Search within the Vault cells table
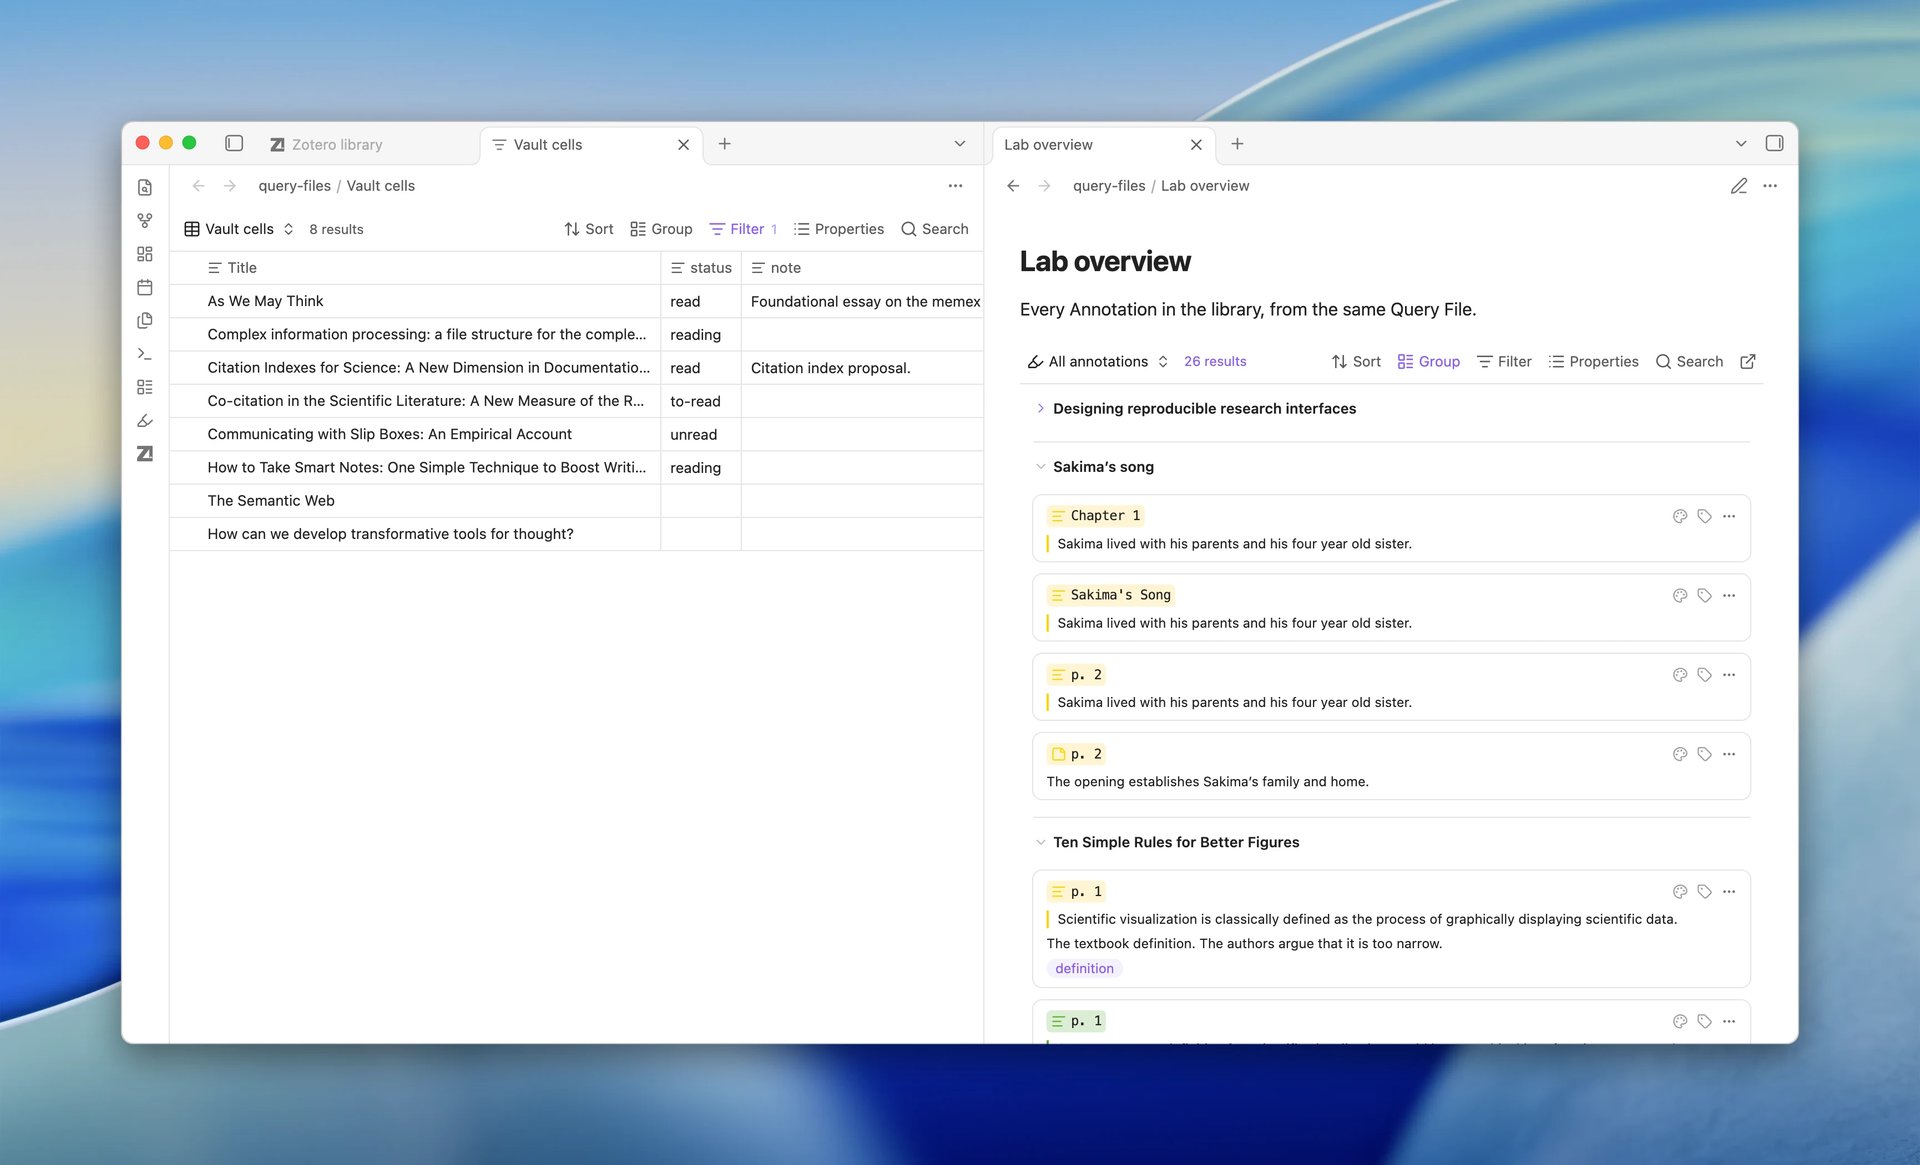 pyautogui.click(x=935, y=229)
